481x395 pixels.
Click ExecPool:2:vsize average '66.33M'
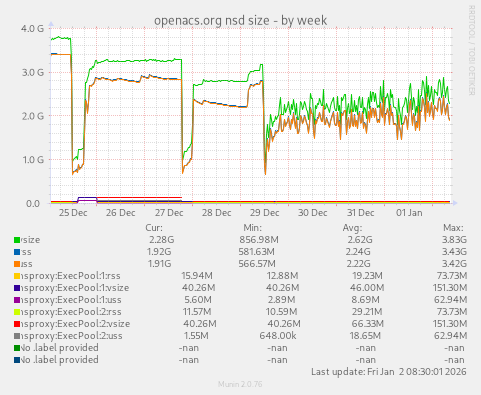[x=368, y=324]
